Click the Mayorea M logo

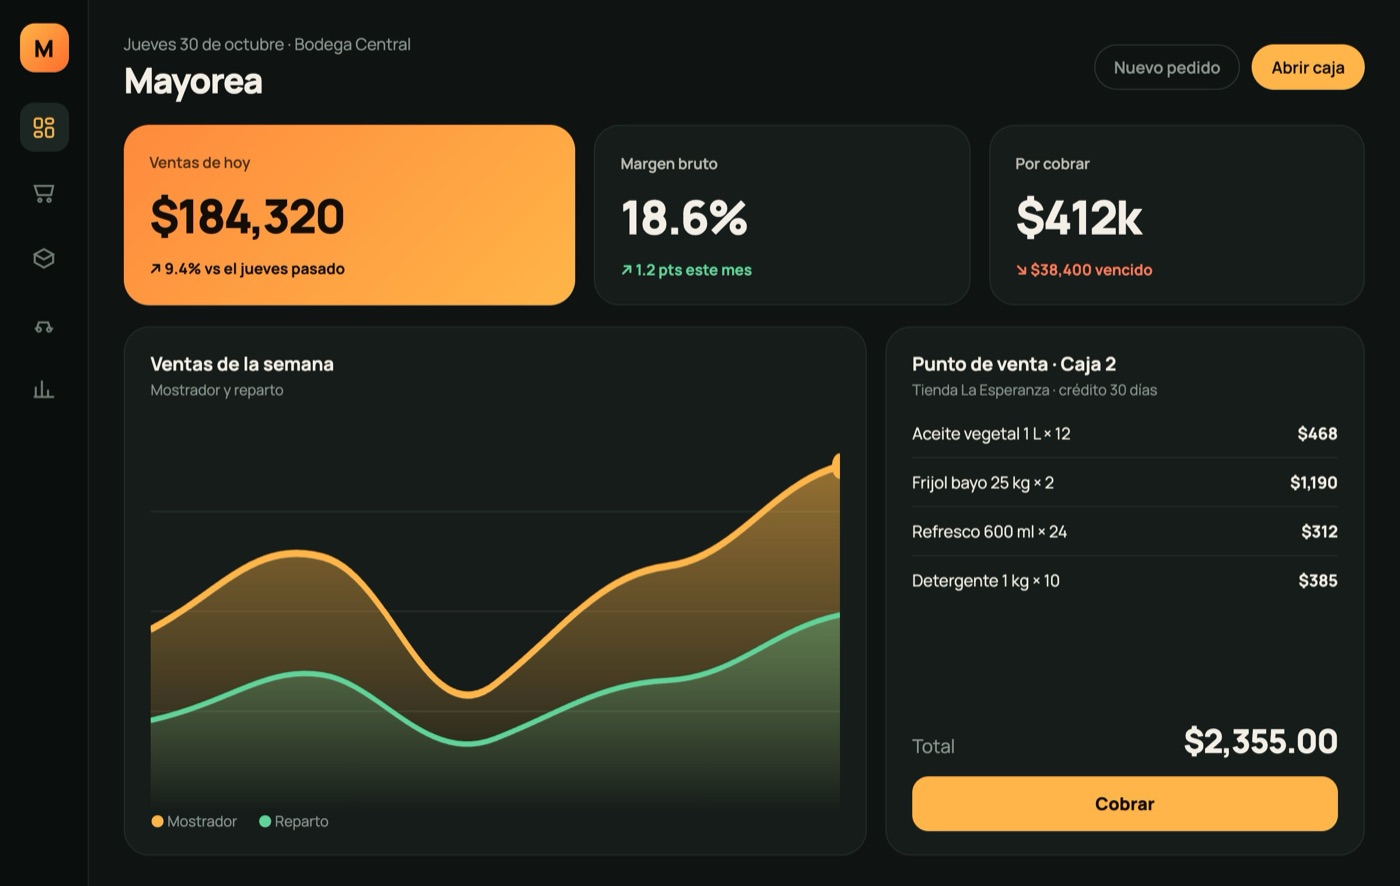tap(44, 48)
